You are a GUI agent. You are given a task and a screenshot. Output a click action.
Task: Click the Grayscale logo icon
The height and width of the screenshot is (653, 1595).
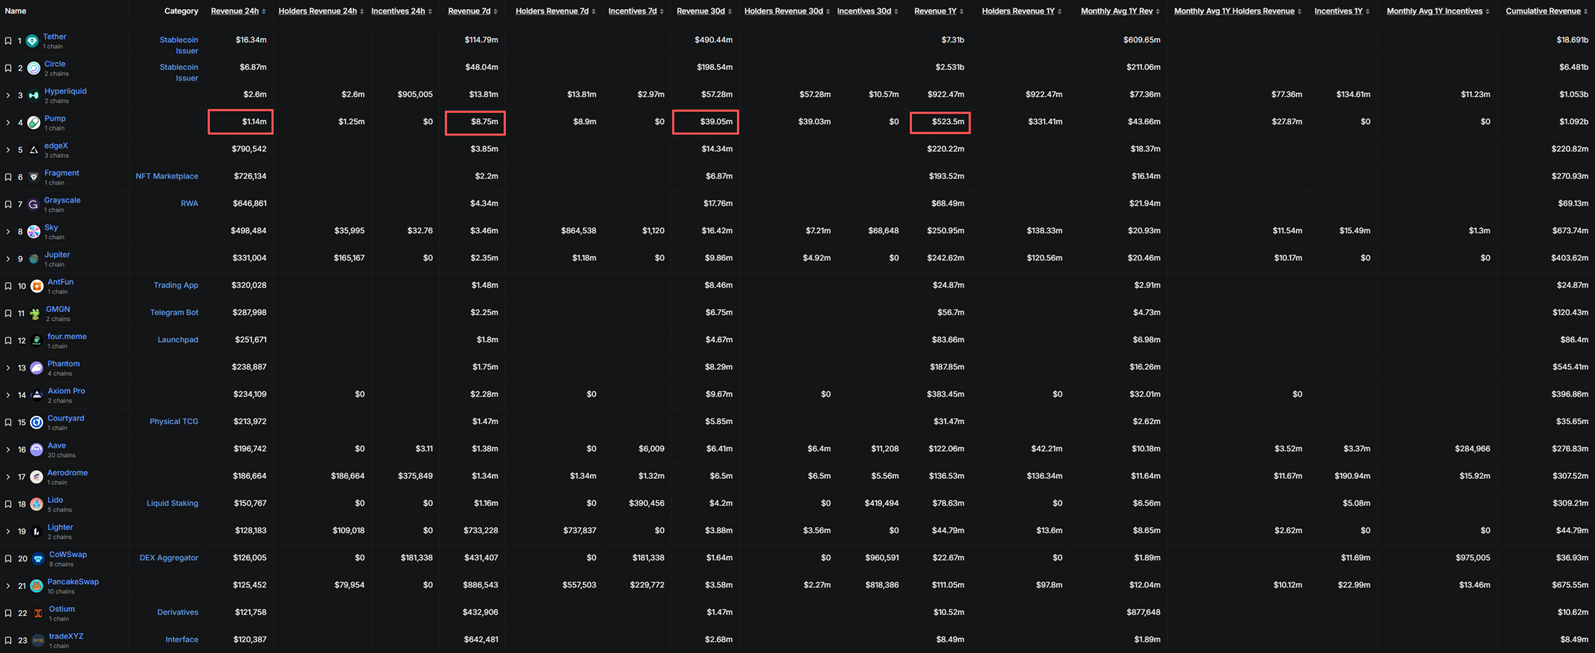click(x=34, y=204)
